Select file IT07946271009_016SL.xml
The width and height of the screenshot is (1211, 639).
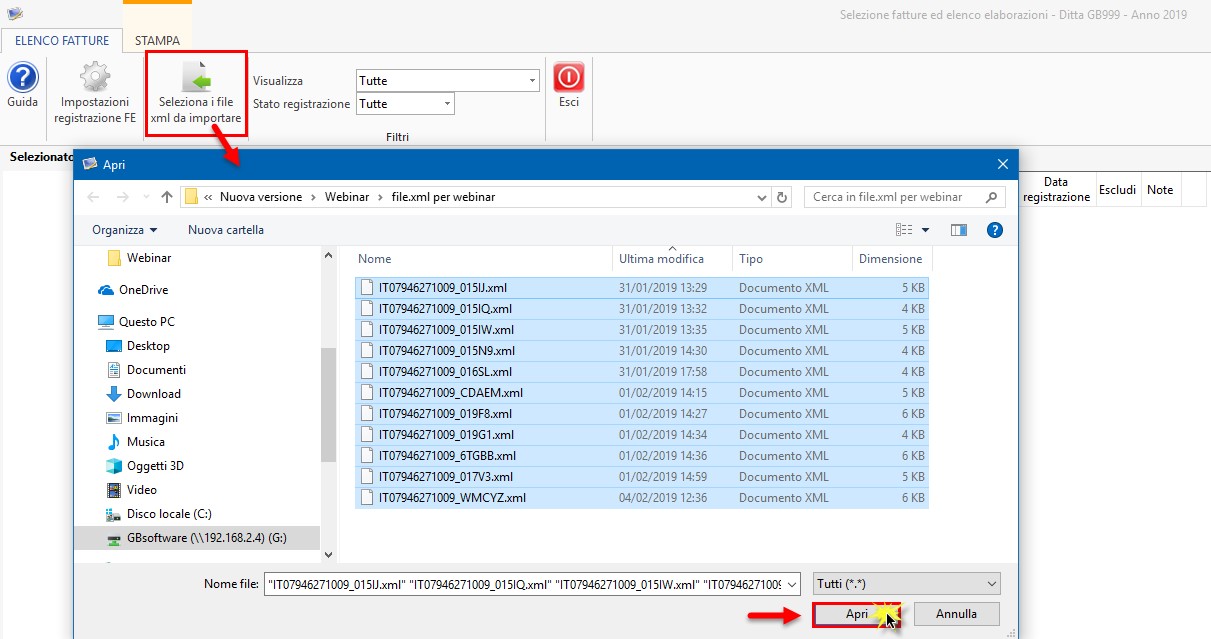[x=642, y=372]
